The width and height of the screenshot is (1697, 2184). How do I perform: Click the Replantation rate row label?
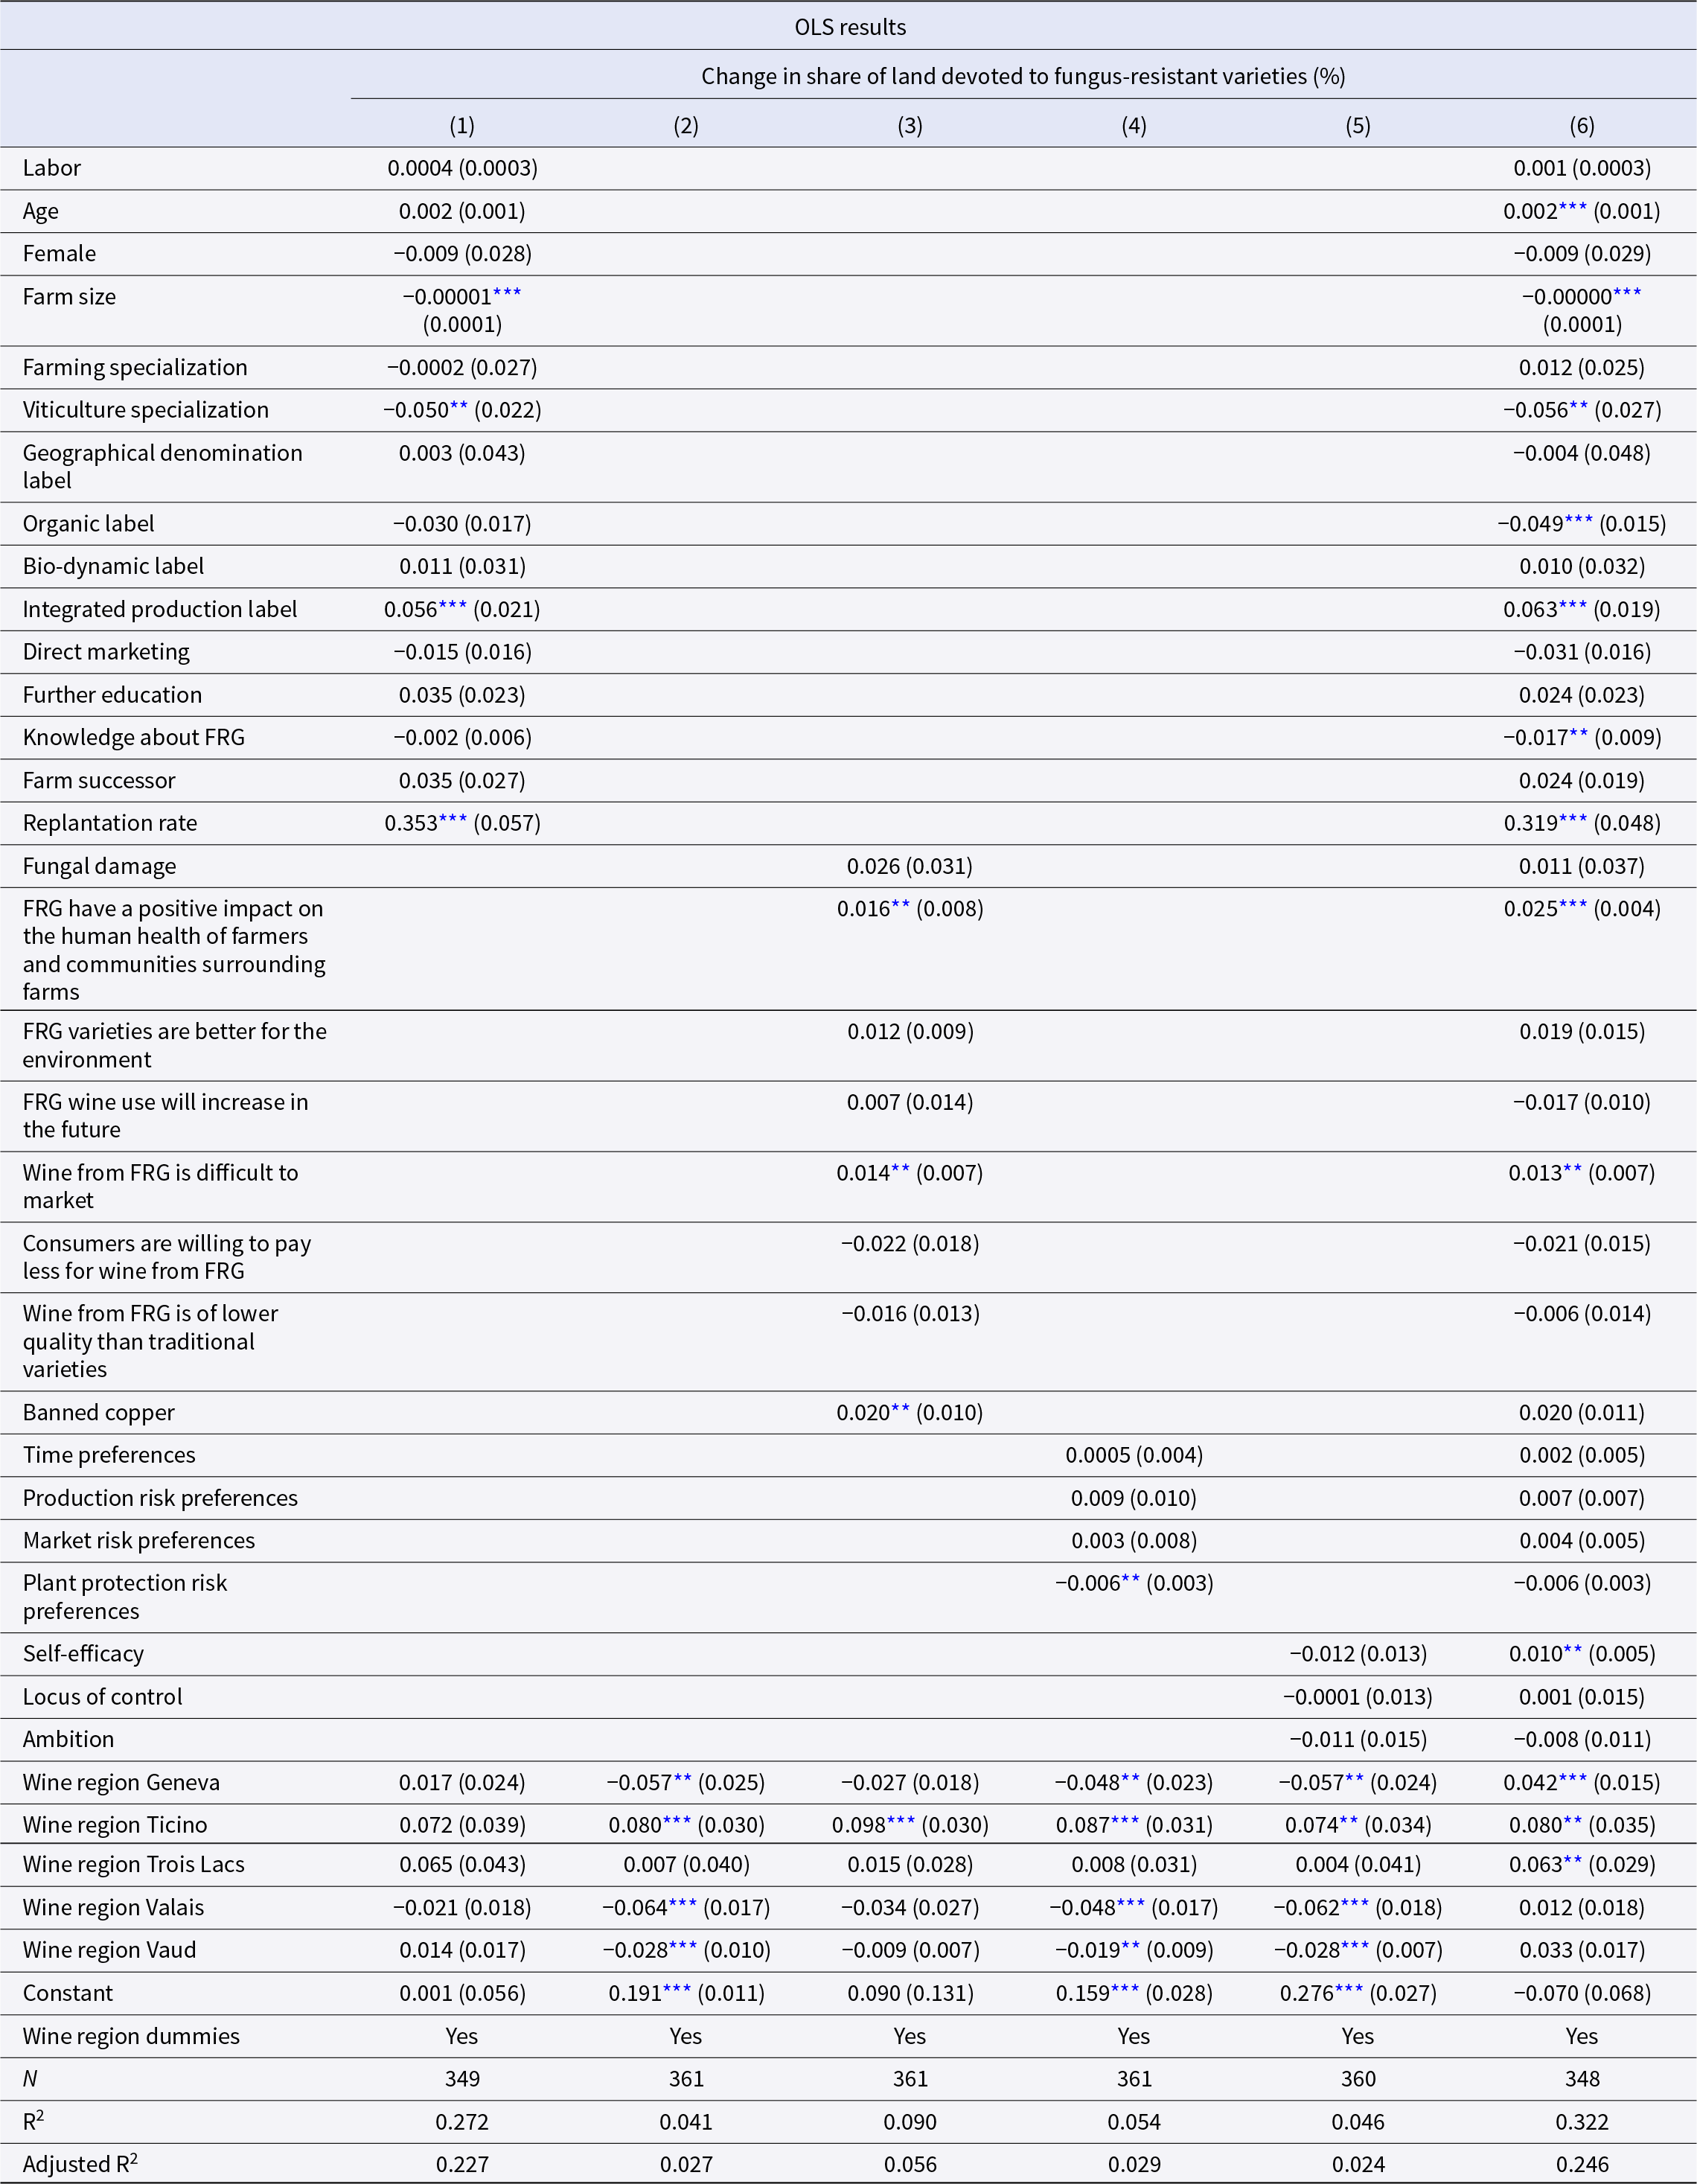[x=110, y=823]
